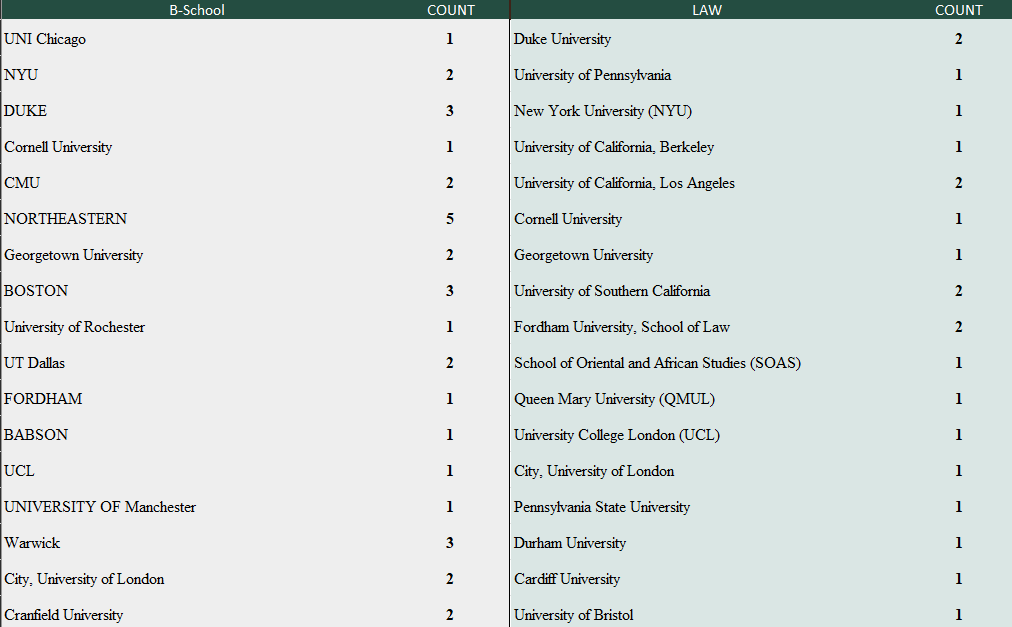The height and width of the screenshot is (627, 1012).
Task: Select City, University of London in LAW column
Action: coord(594,471)
